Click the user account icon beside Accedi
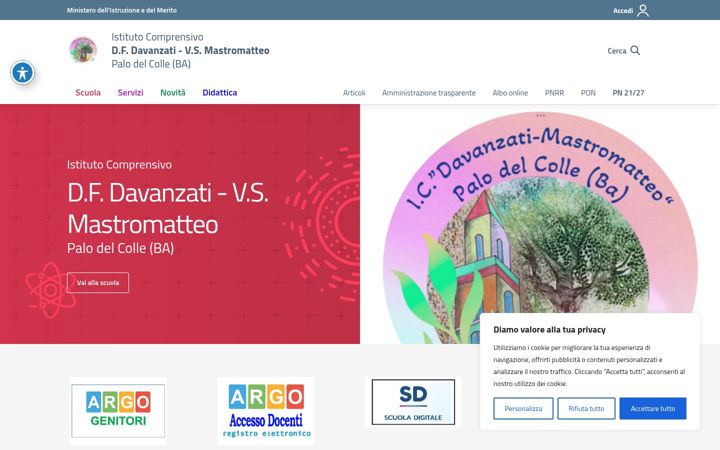The height and width of the screenshot is (450, 720). 643,10
